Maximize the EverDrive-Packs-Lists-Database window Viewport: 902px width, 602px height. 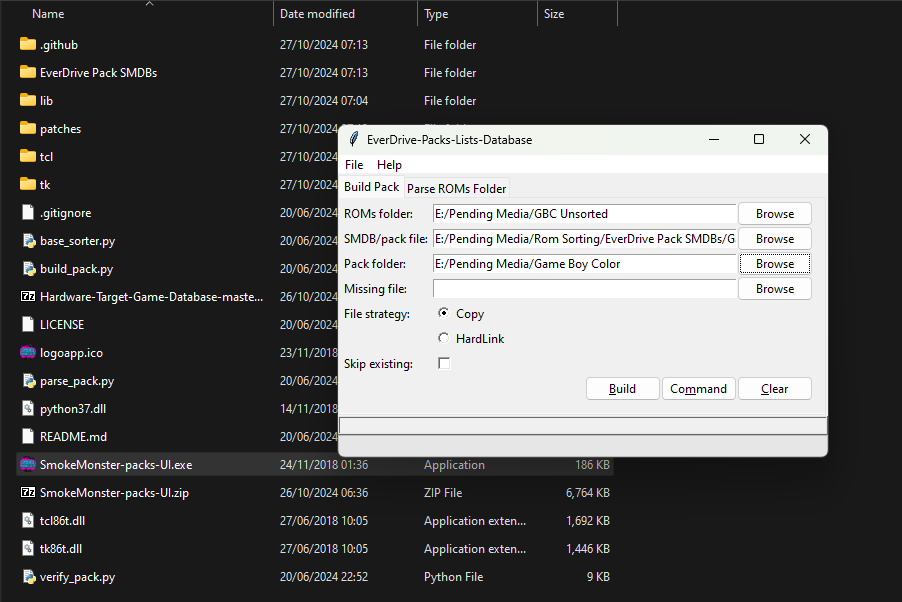pos(759,139)
